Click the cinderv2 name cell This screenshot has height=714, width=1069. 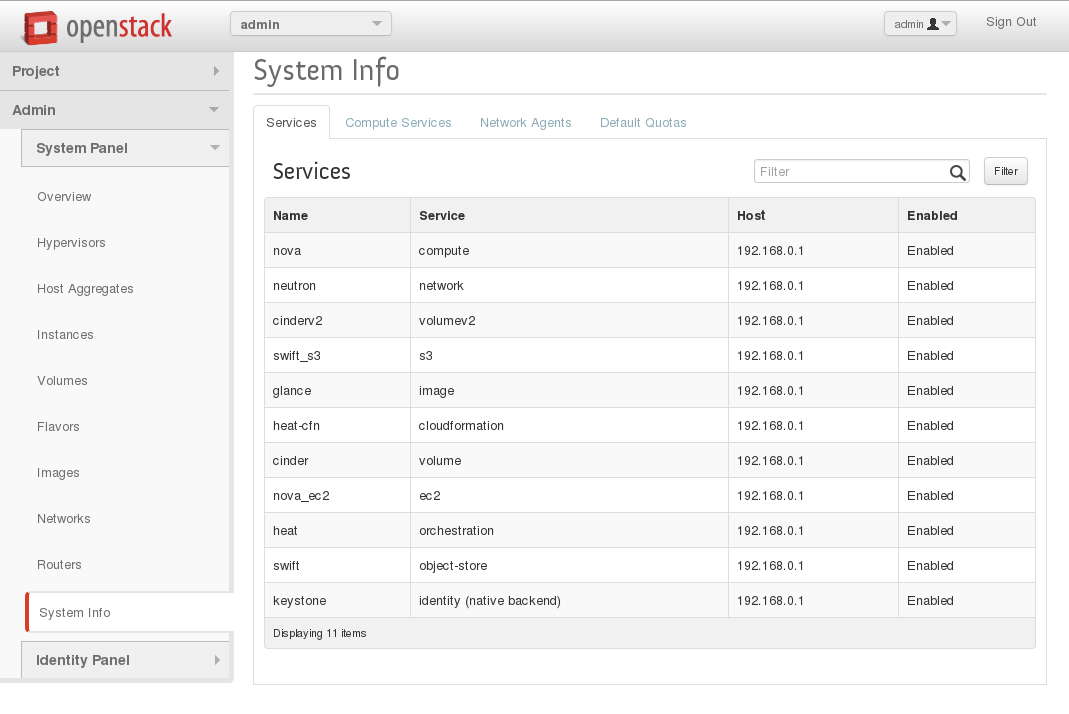[x=337, y=321]
